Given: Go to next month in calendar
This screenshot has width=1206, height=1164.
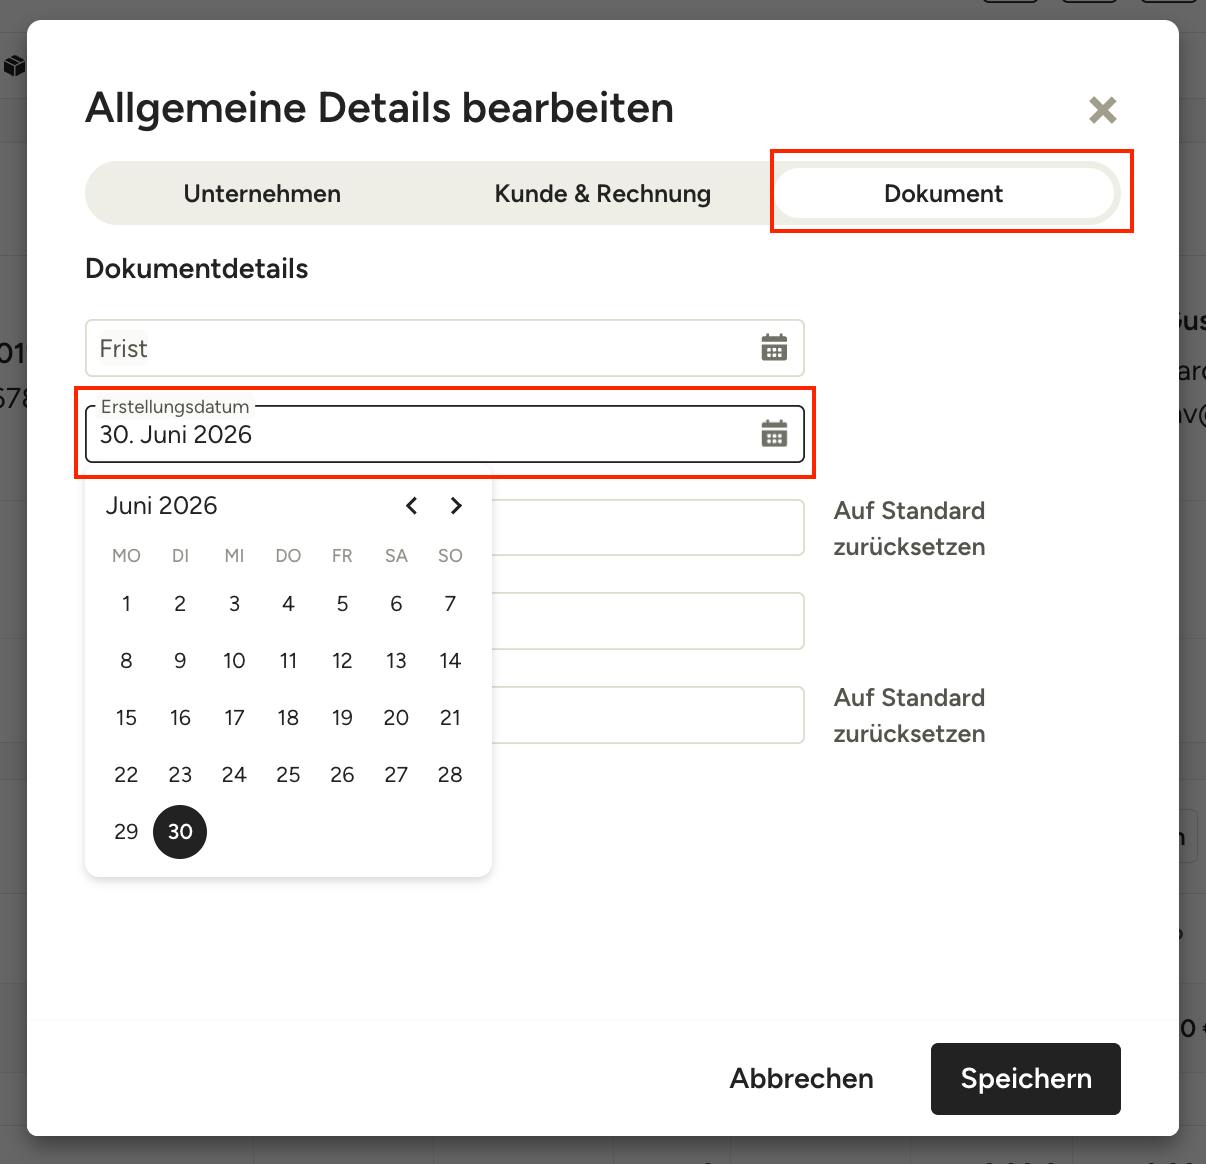Looking at the screenshot, I should click(456, 506).
